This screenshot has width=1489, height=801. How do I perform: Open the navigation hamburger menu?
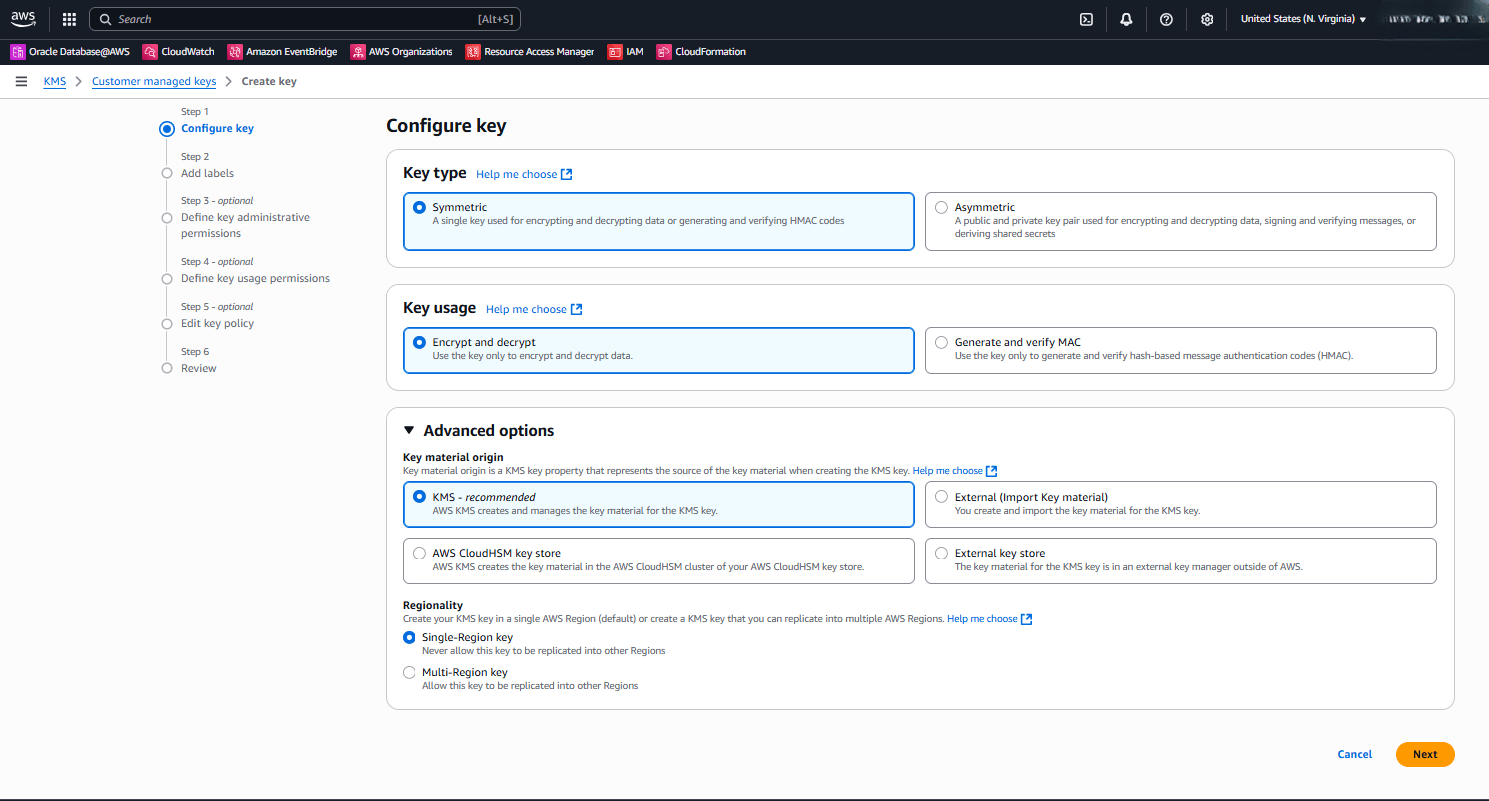[x=21, y=81]
